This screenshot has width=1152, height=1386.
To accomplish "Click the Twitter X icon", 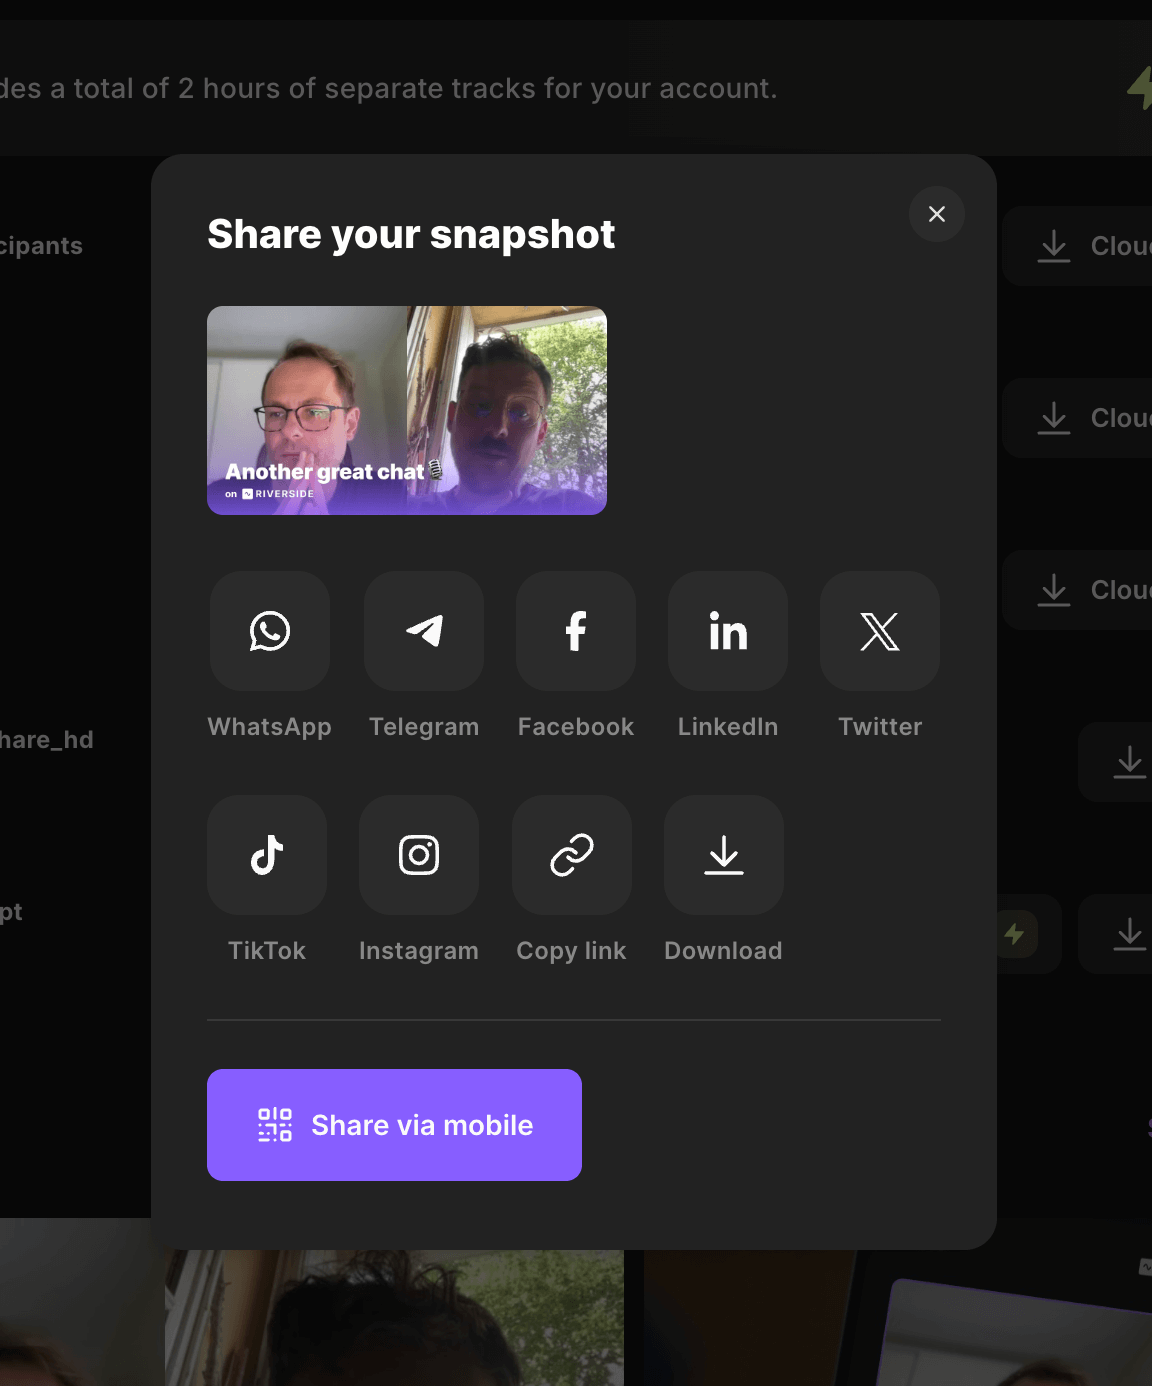I will pyautogui.click(x=880, y=632).
